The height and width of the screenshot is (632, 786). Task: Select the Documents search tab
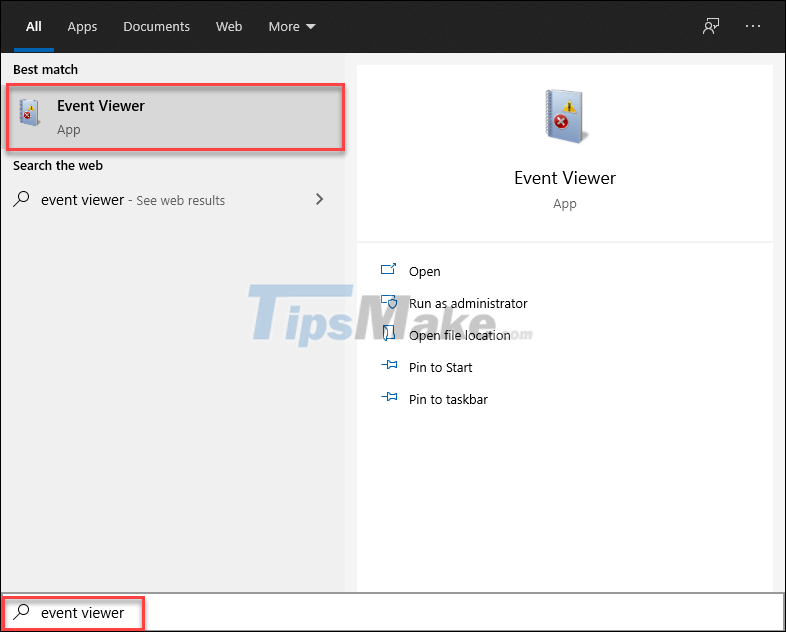pos(156,27)
